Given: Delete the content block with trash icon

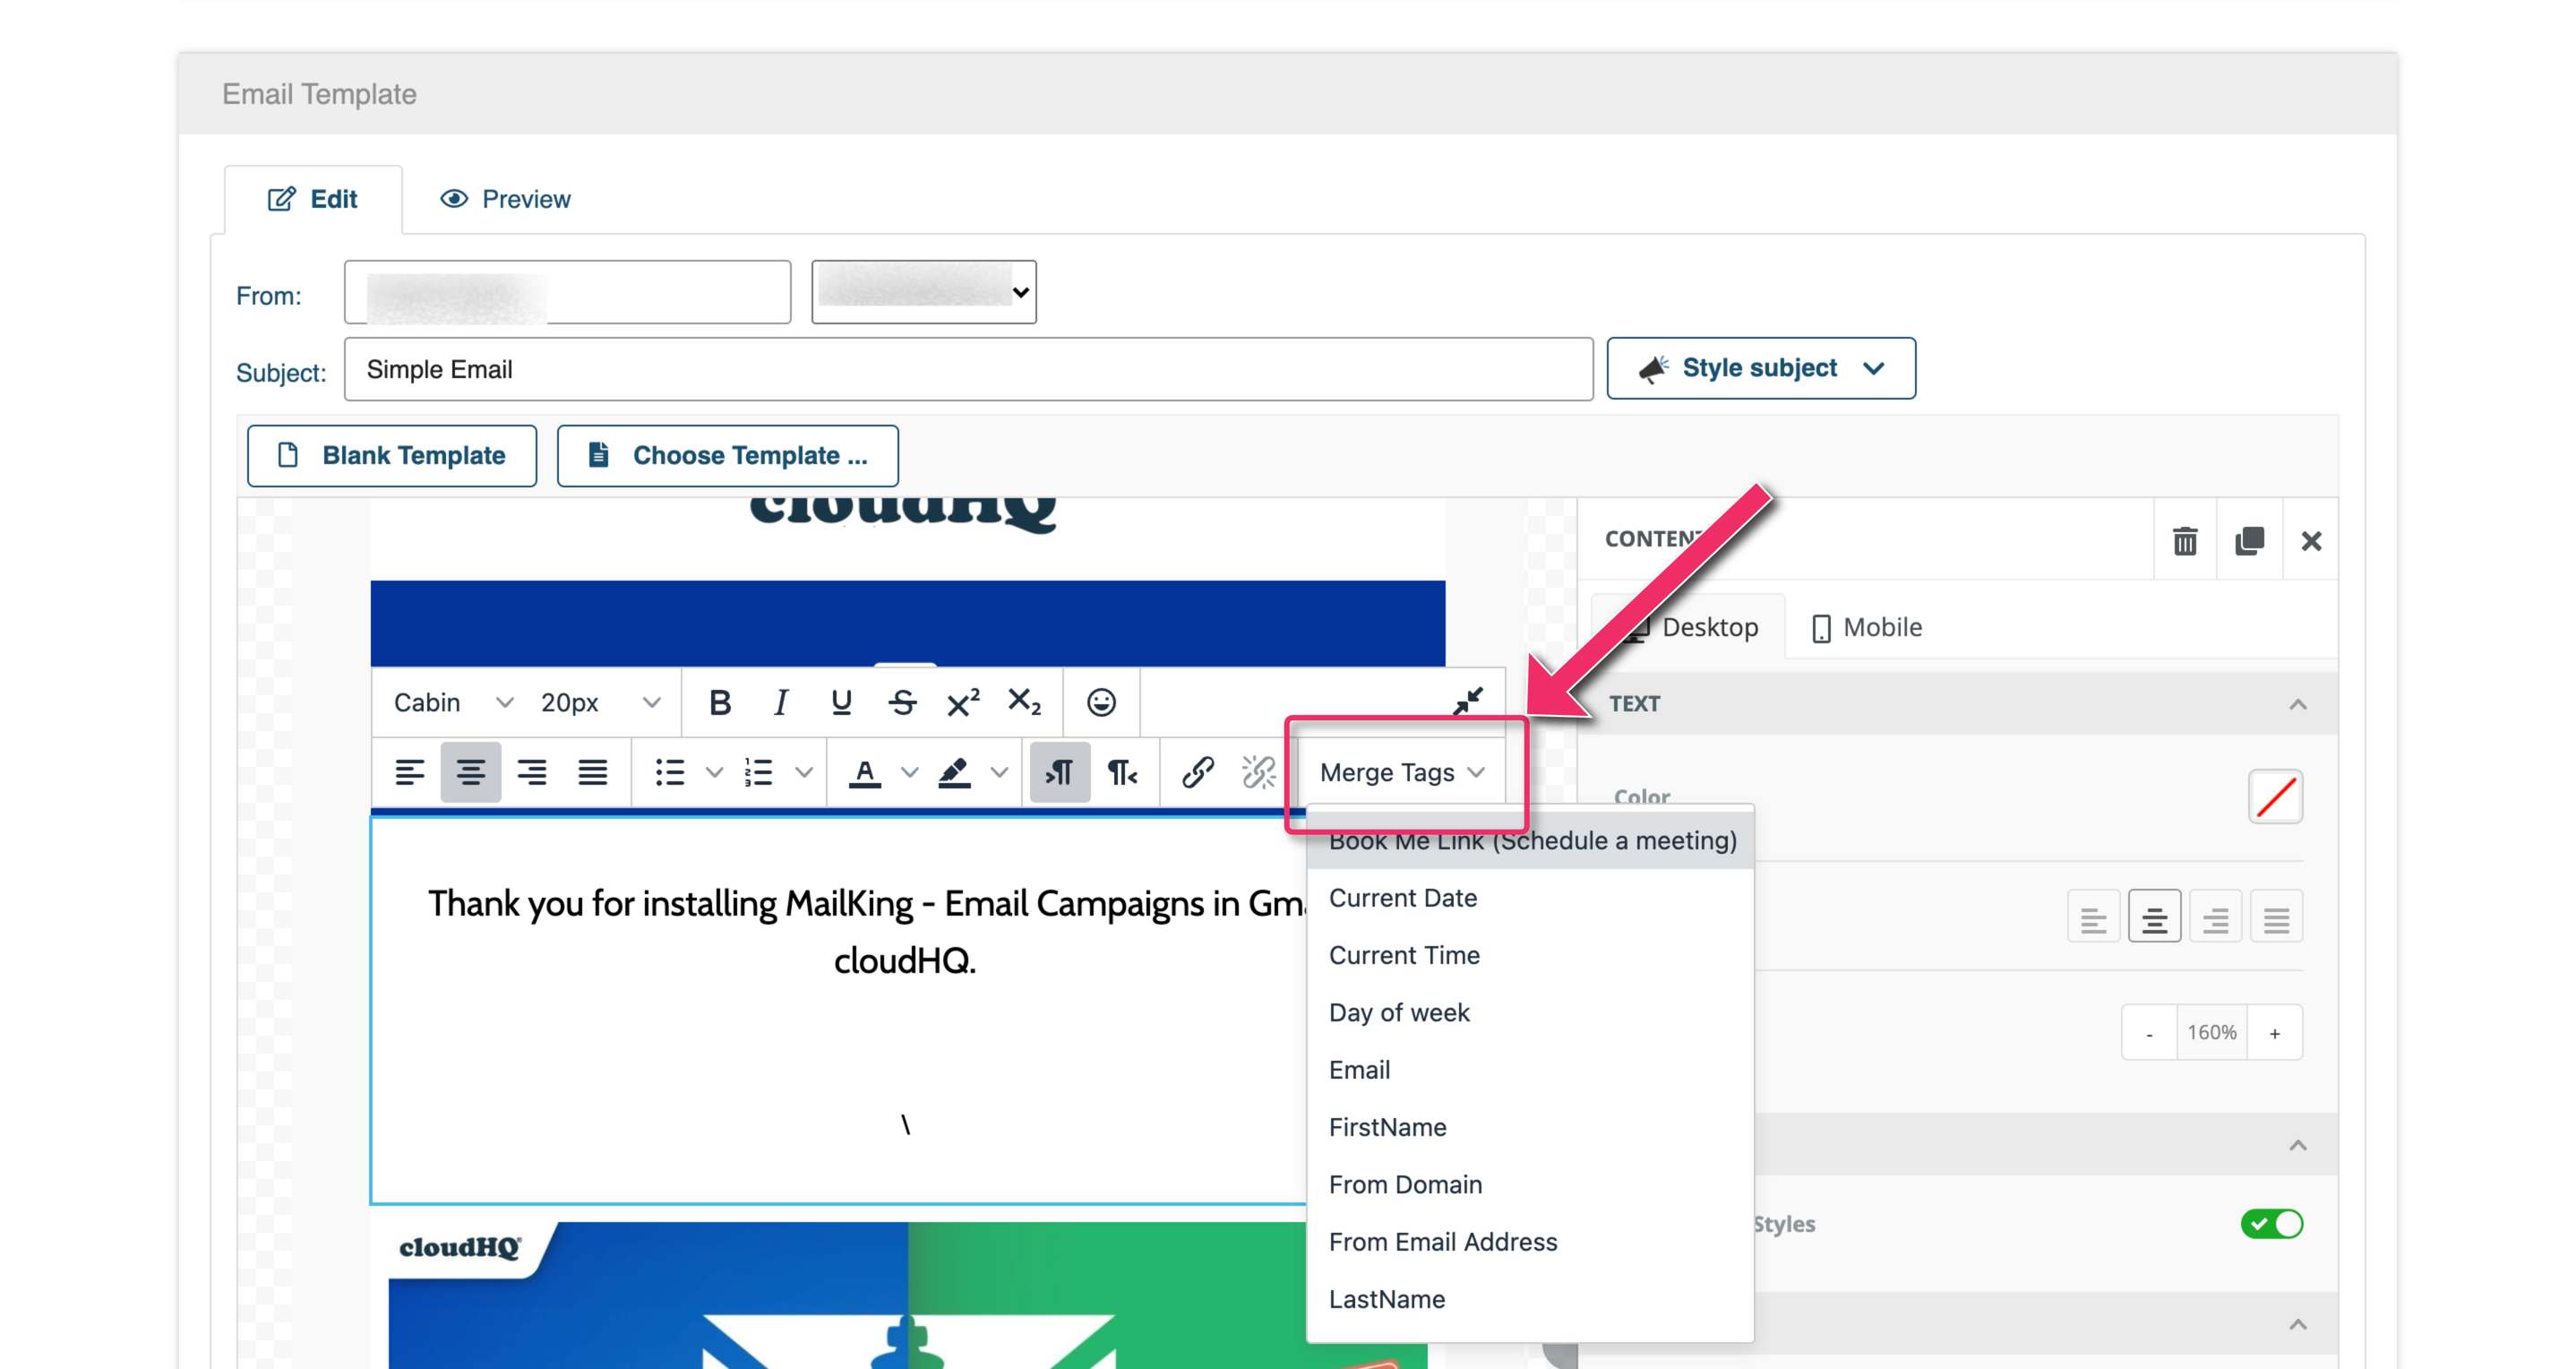Looking at the screenshot, I should tap(2185, 541).
